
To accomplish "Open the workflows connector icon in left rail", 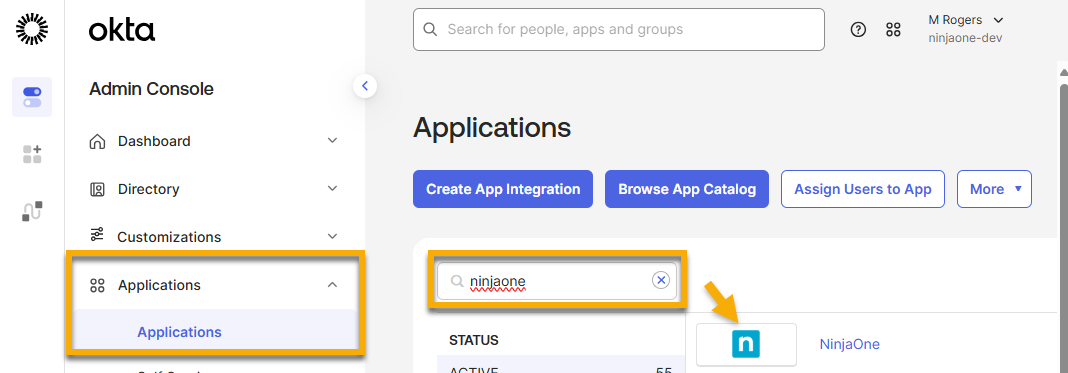I will coord(32,211).
